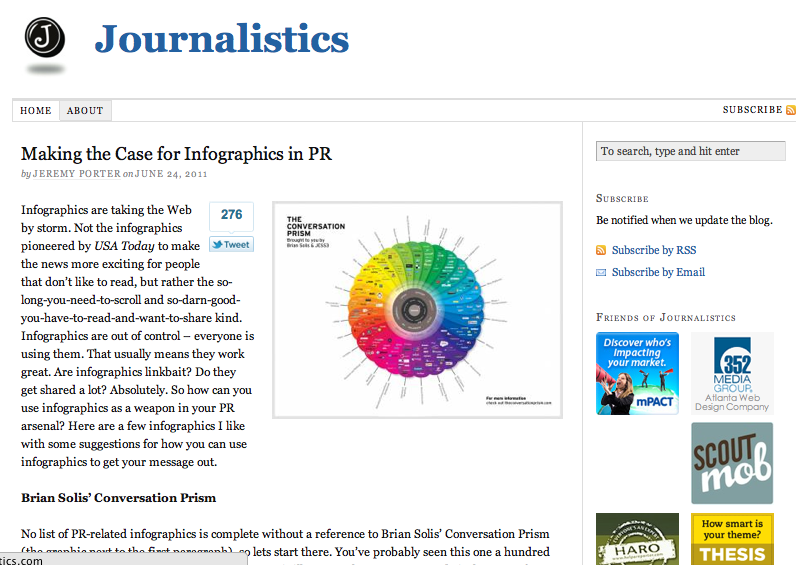Focus the search field in sidebar
808x565 pixels.
click(x=691, y=151)
